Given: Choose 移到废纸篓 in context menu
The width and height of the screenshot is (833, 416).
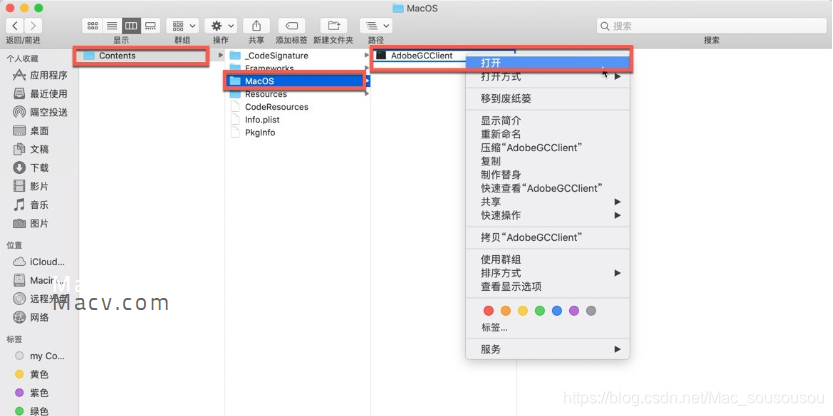Looking at the screenshot, I should [547, 99].
